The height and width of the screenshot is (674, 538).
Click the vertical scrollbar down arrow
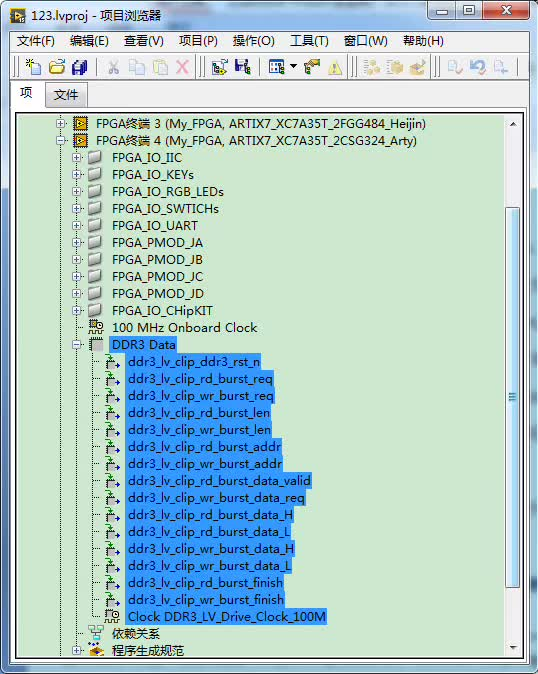coord(513,647)
